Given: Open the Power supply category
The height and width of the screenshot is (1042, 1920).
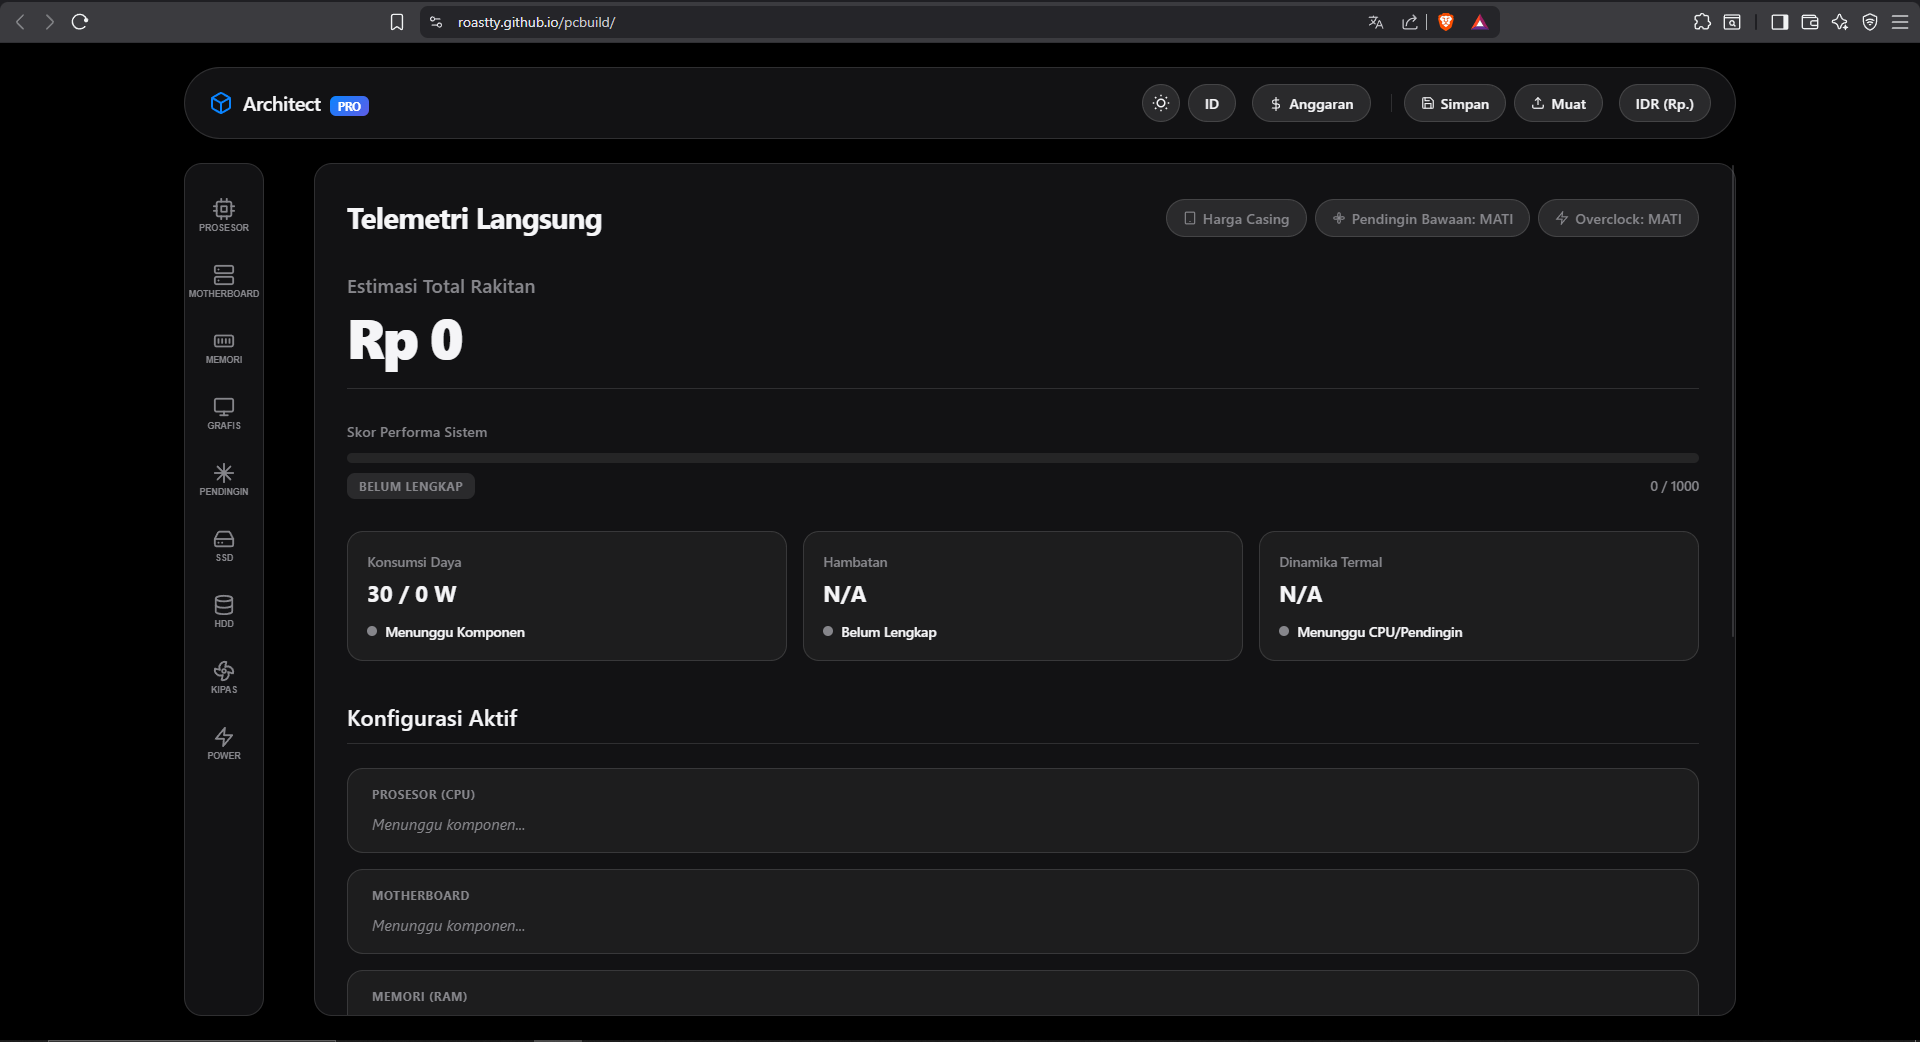Looking at the screenshot, I should [x=224, y=743].
